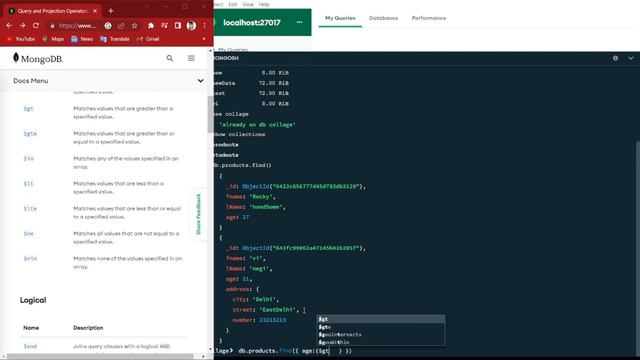
Task: Click the address bar URL field
Action: [78, 26]
